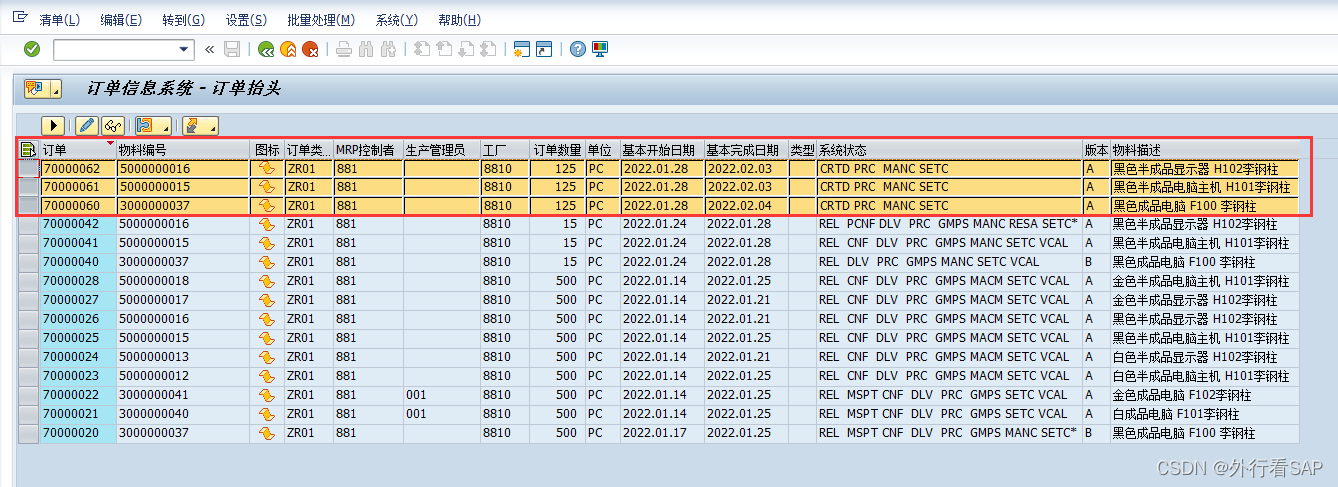Click the green Enter checkmark icon
The height and width of the screenshot is (487, 1338).
pyautogui.click(x=32, y=49)
